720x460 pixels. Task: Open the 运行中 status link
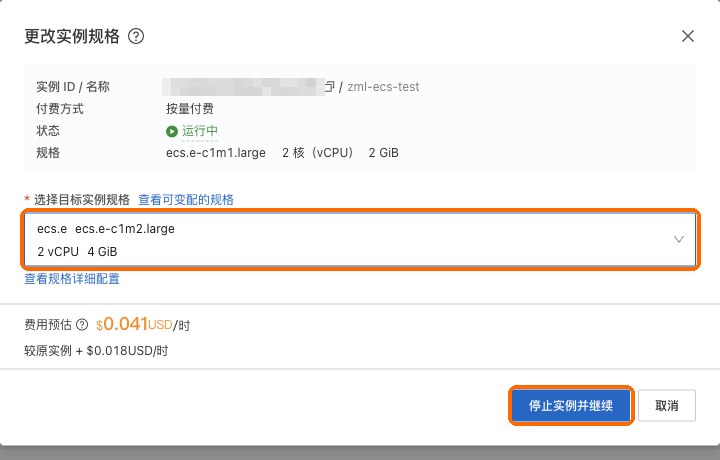[x=200, y=131]
